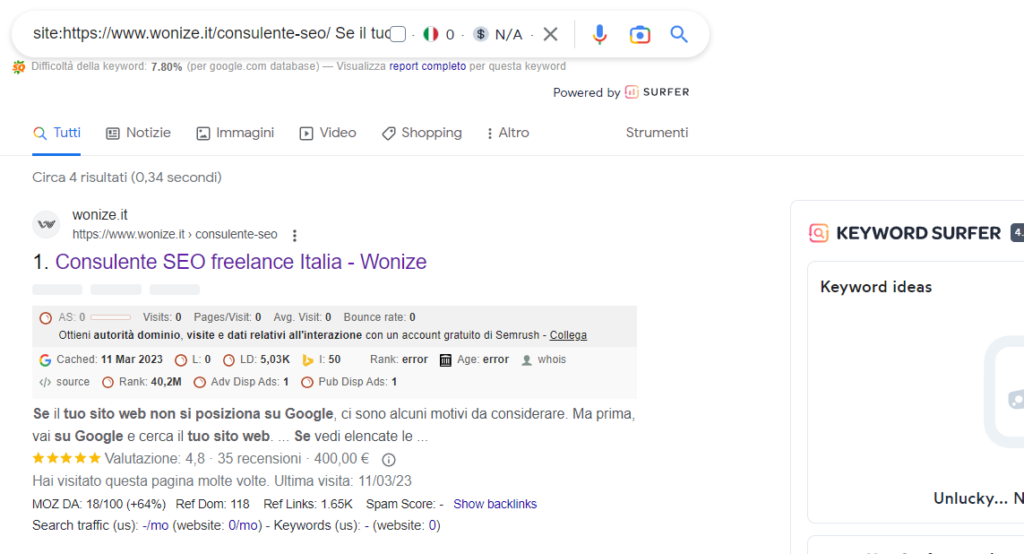Click the Surfer logo
The height and width of the screenshot is (554, 1024).
pyautogui.click(x=657, y=92)
